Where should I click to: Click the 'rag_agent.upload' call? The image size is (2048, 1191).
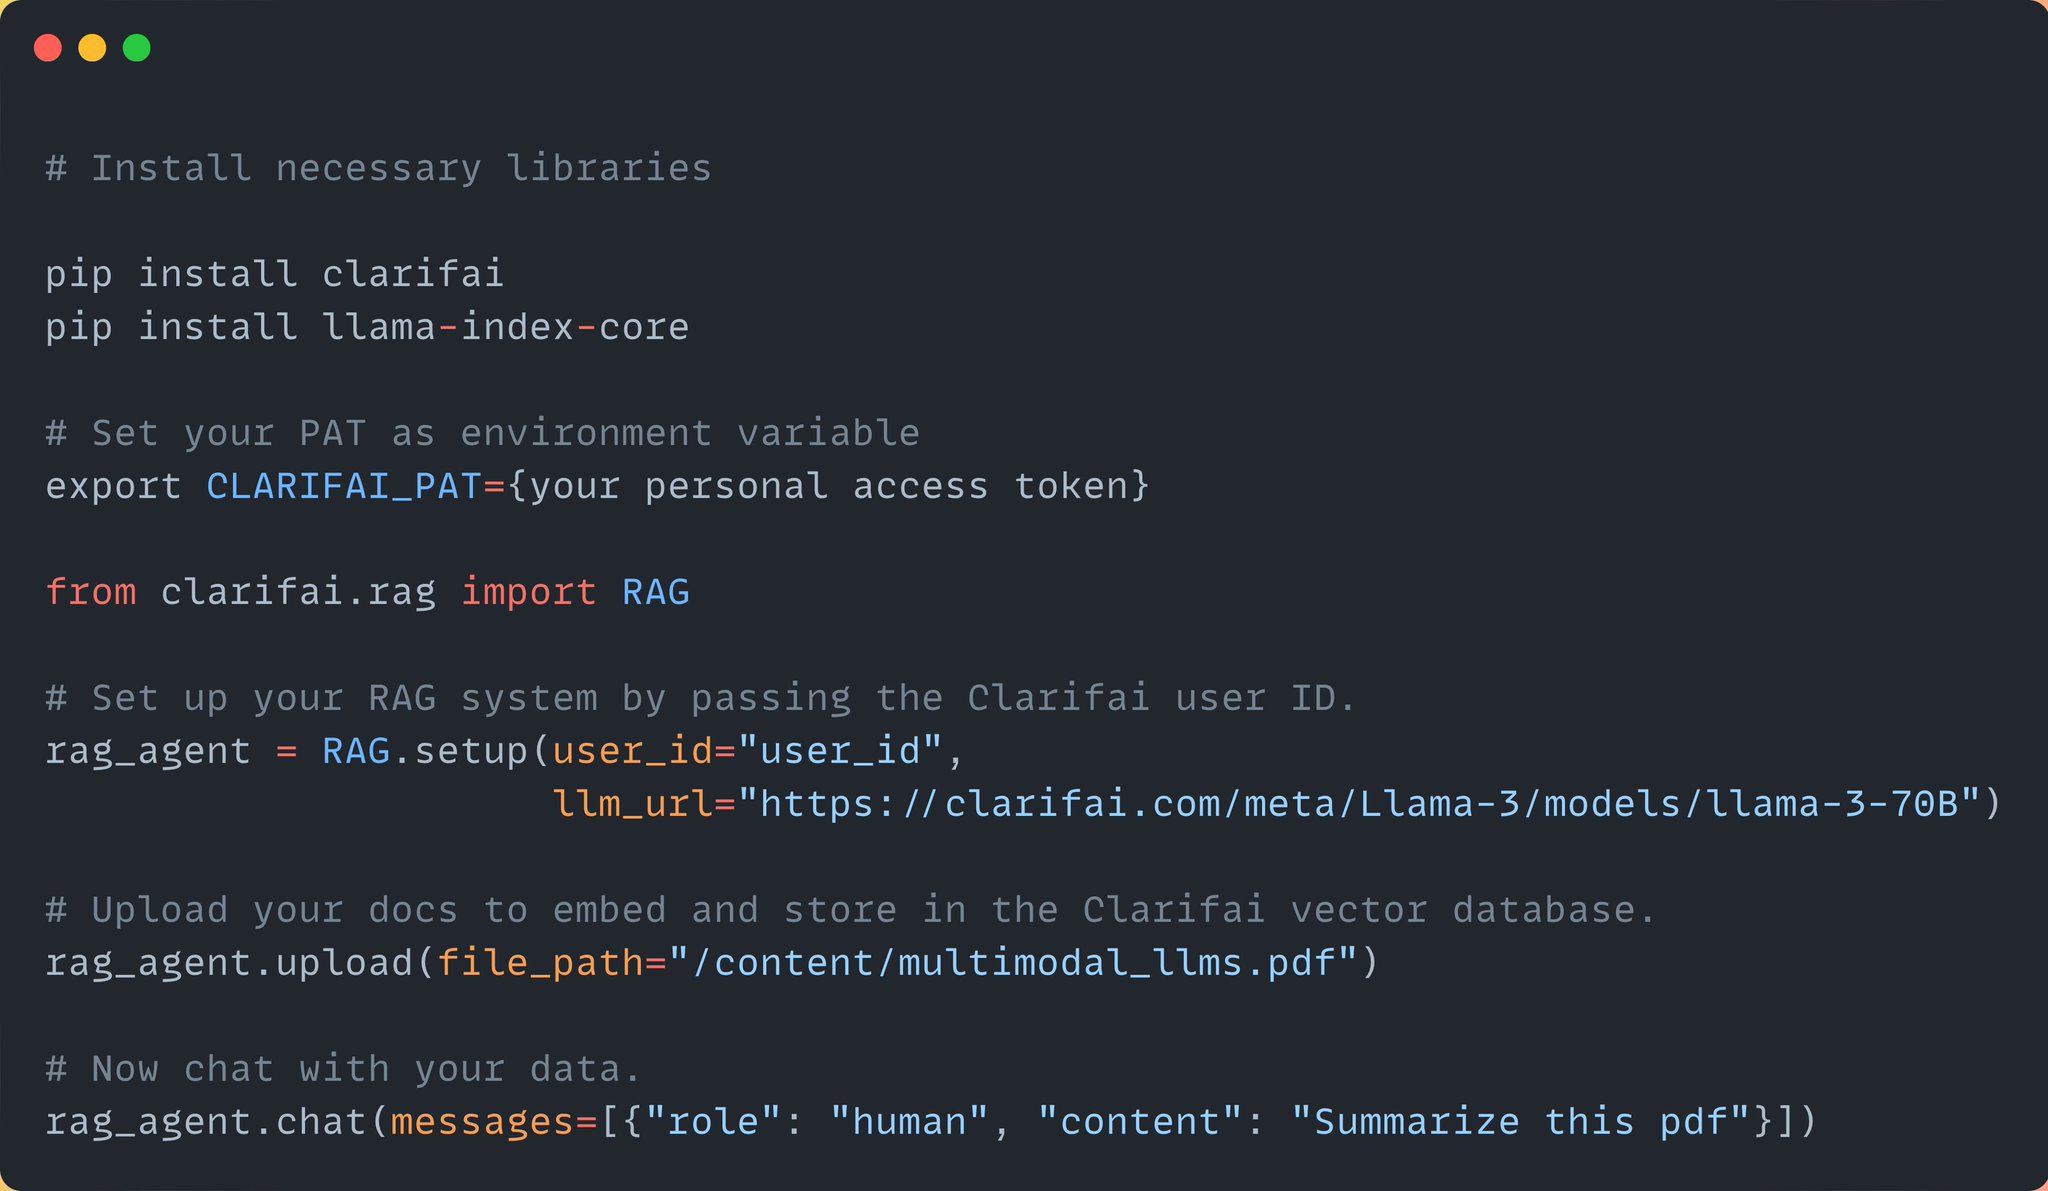click(229, 963)
